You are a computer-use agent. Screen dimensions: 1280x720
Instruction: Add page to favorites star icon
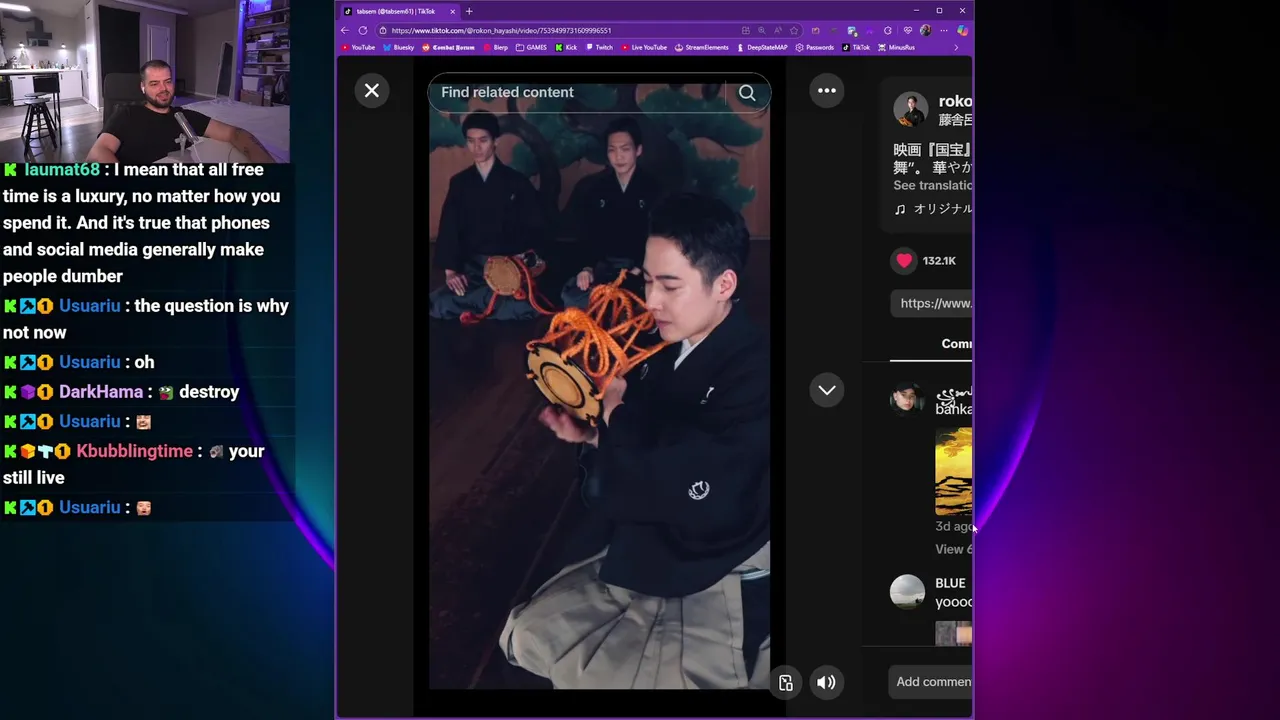[794, 31]
